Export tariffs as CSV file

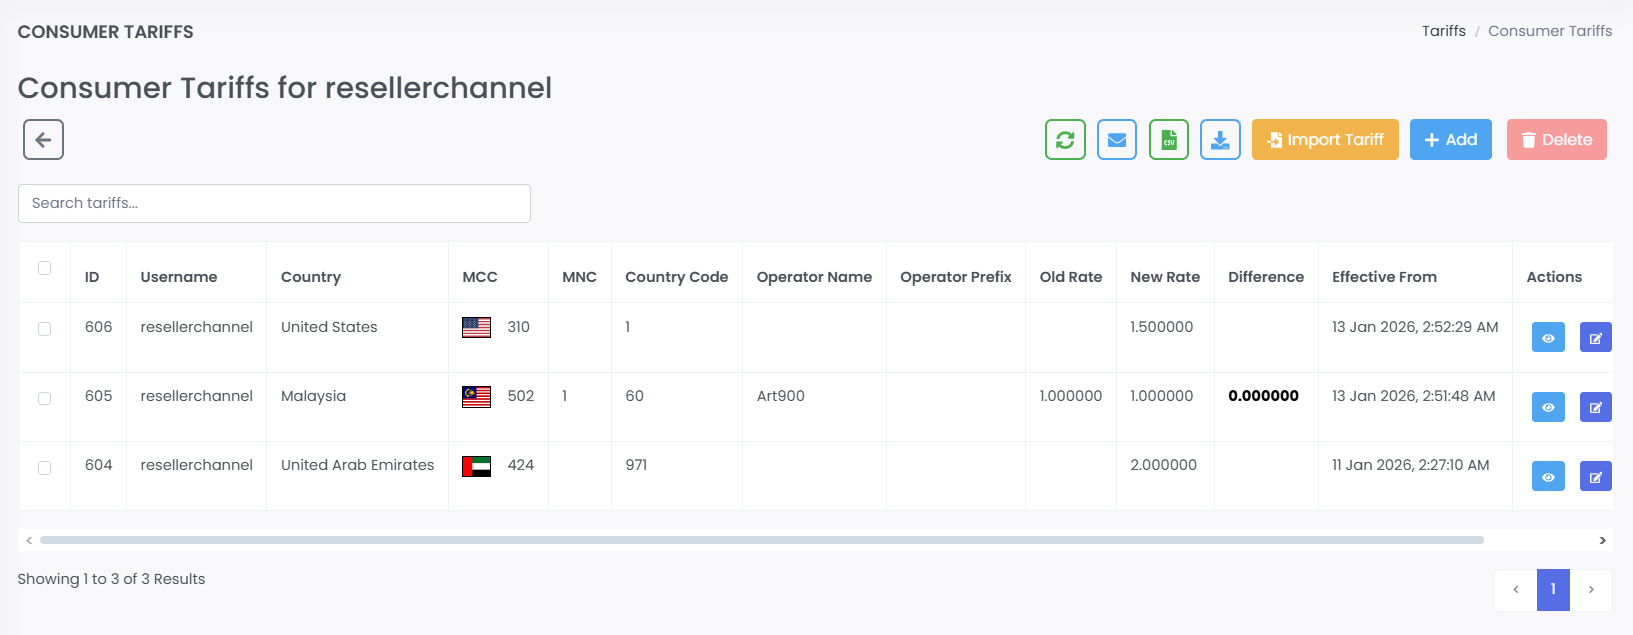coord(1169,140)
